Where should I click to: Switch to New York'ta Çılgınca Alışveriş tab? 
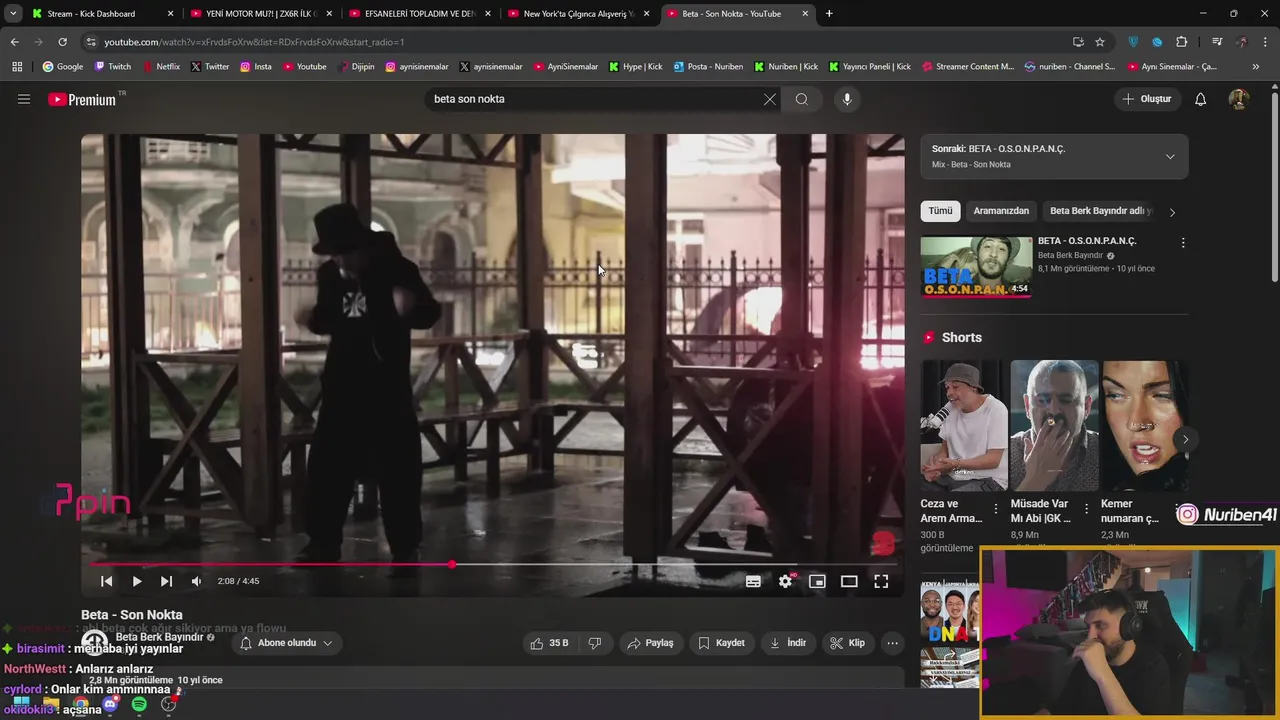point(578,14)
